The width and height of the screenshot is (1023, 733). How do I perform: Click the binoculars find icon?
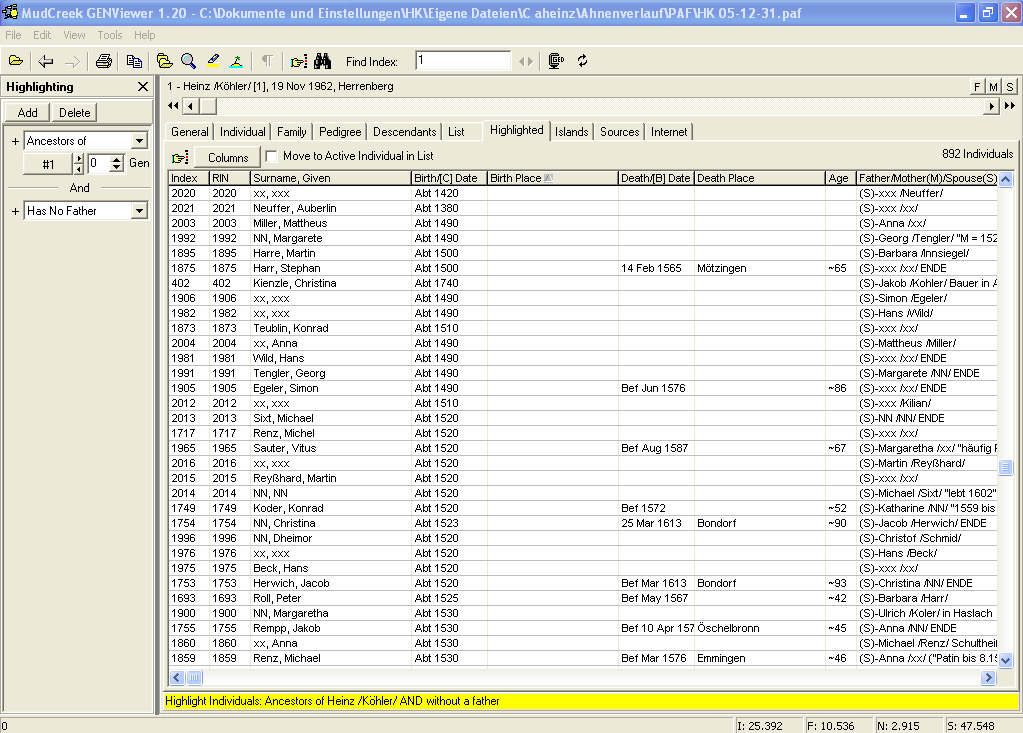coord(322,61)
